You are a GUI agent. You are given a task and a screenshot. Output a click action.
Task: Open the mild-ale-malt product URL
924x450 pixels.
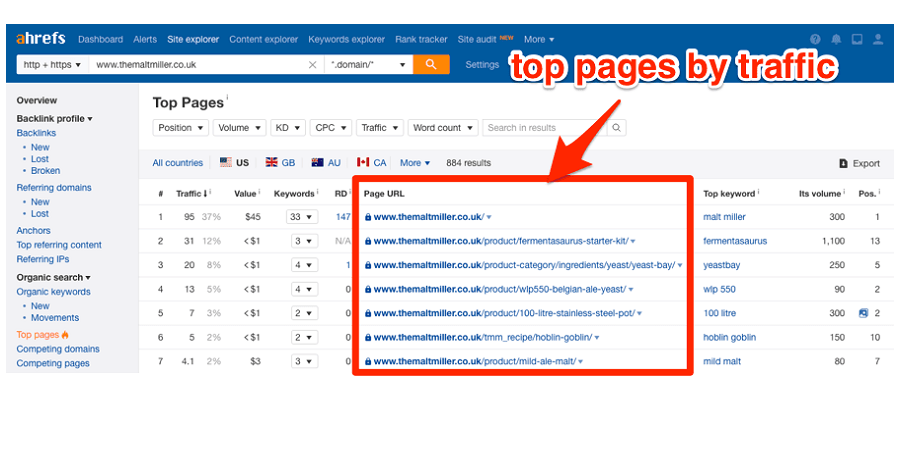pyautogui.click(x=474, y=362)
